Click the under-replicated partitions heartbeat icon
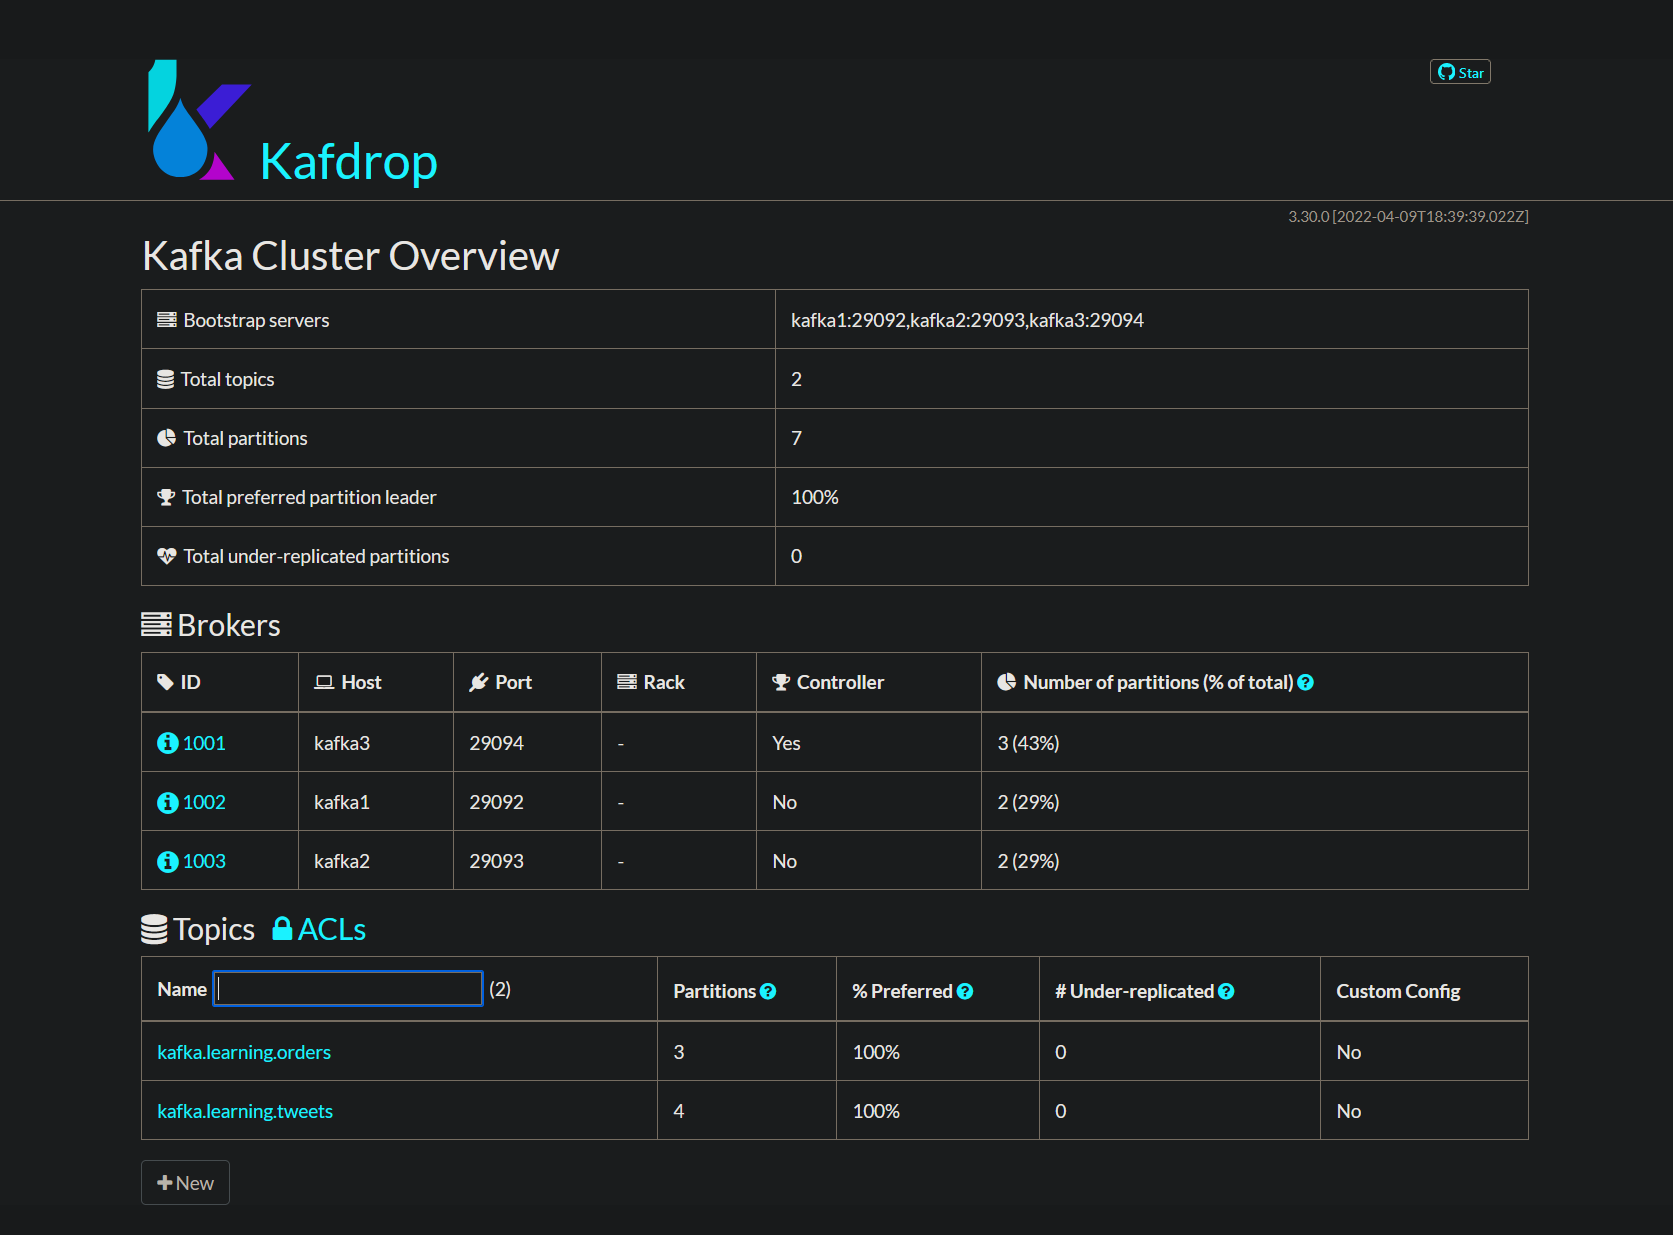The image size is (1673, 1235). click(x=167, y=556)
